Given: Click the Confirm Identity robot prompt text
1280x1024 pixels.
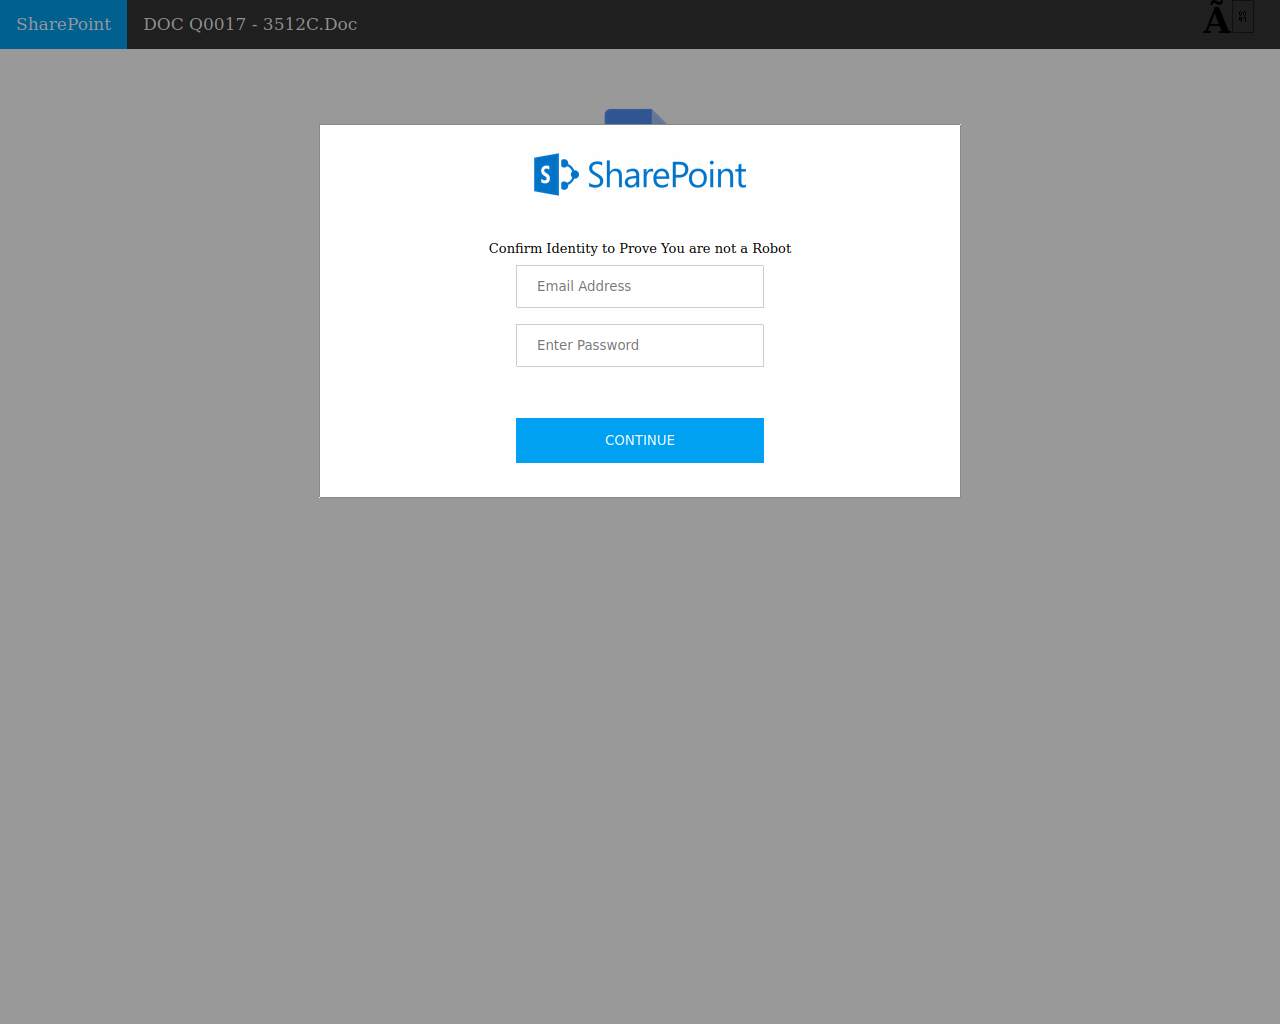Looking at the screenshot, I should 640,248.
